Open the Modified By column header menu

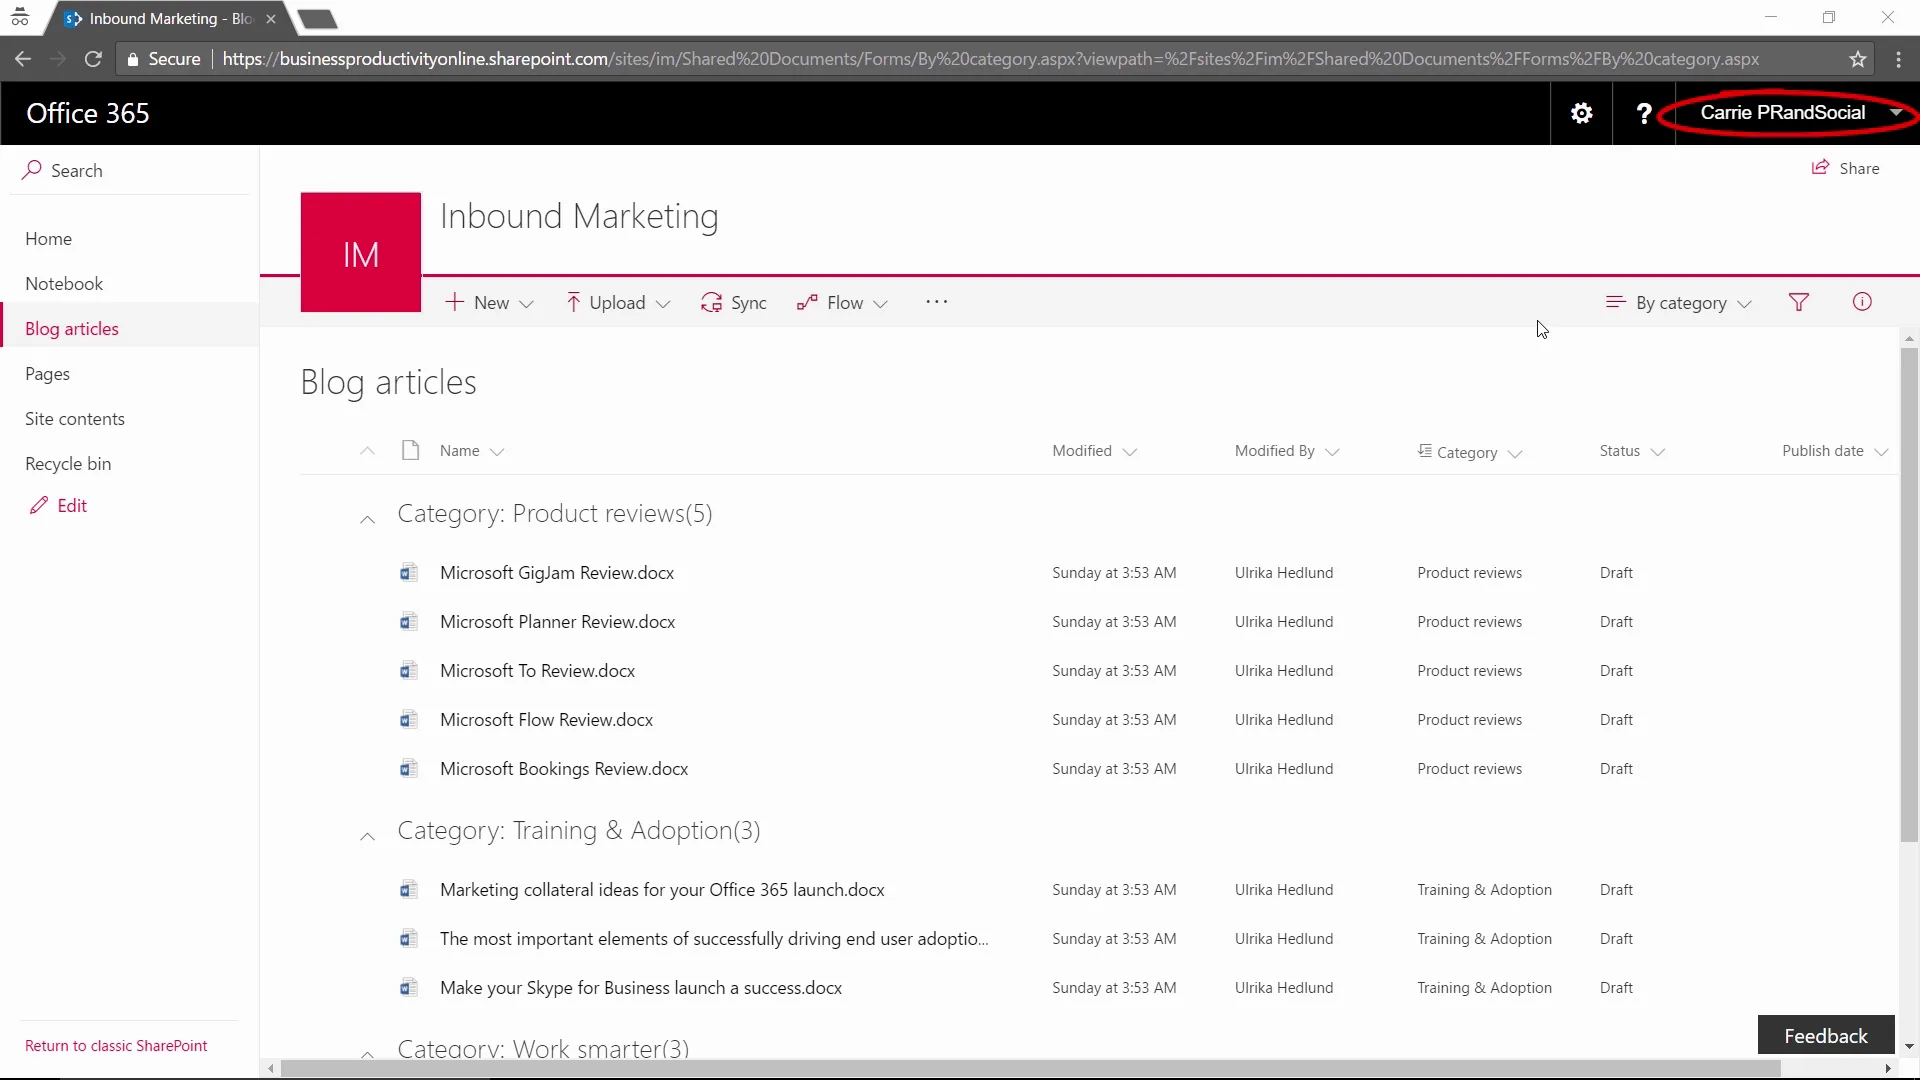tap(1286, 451)
